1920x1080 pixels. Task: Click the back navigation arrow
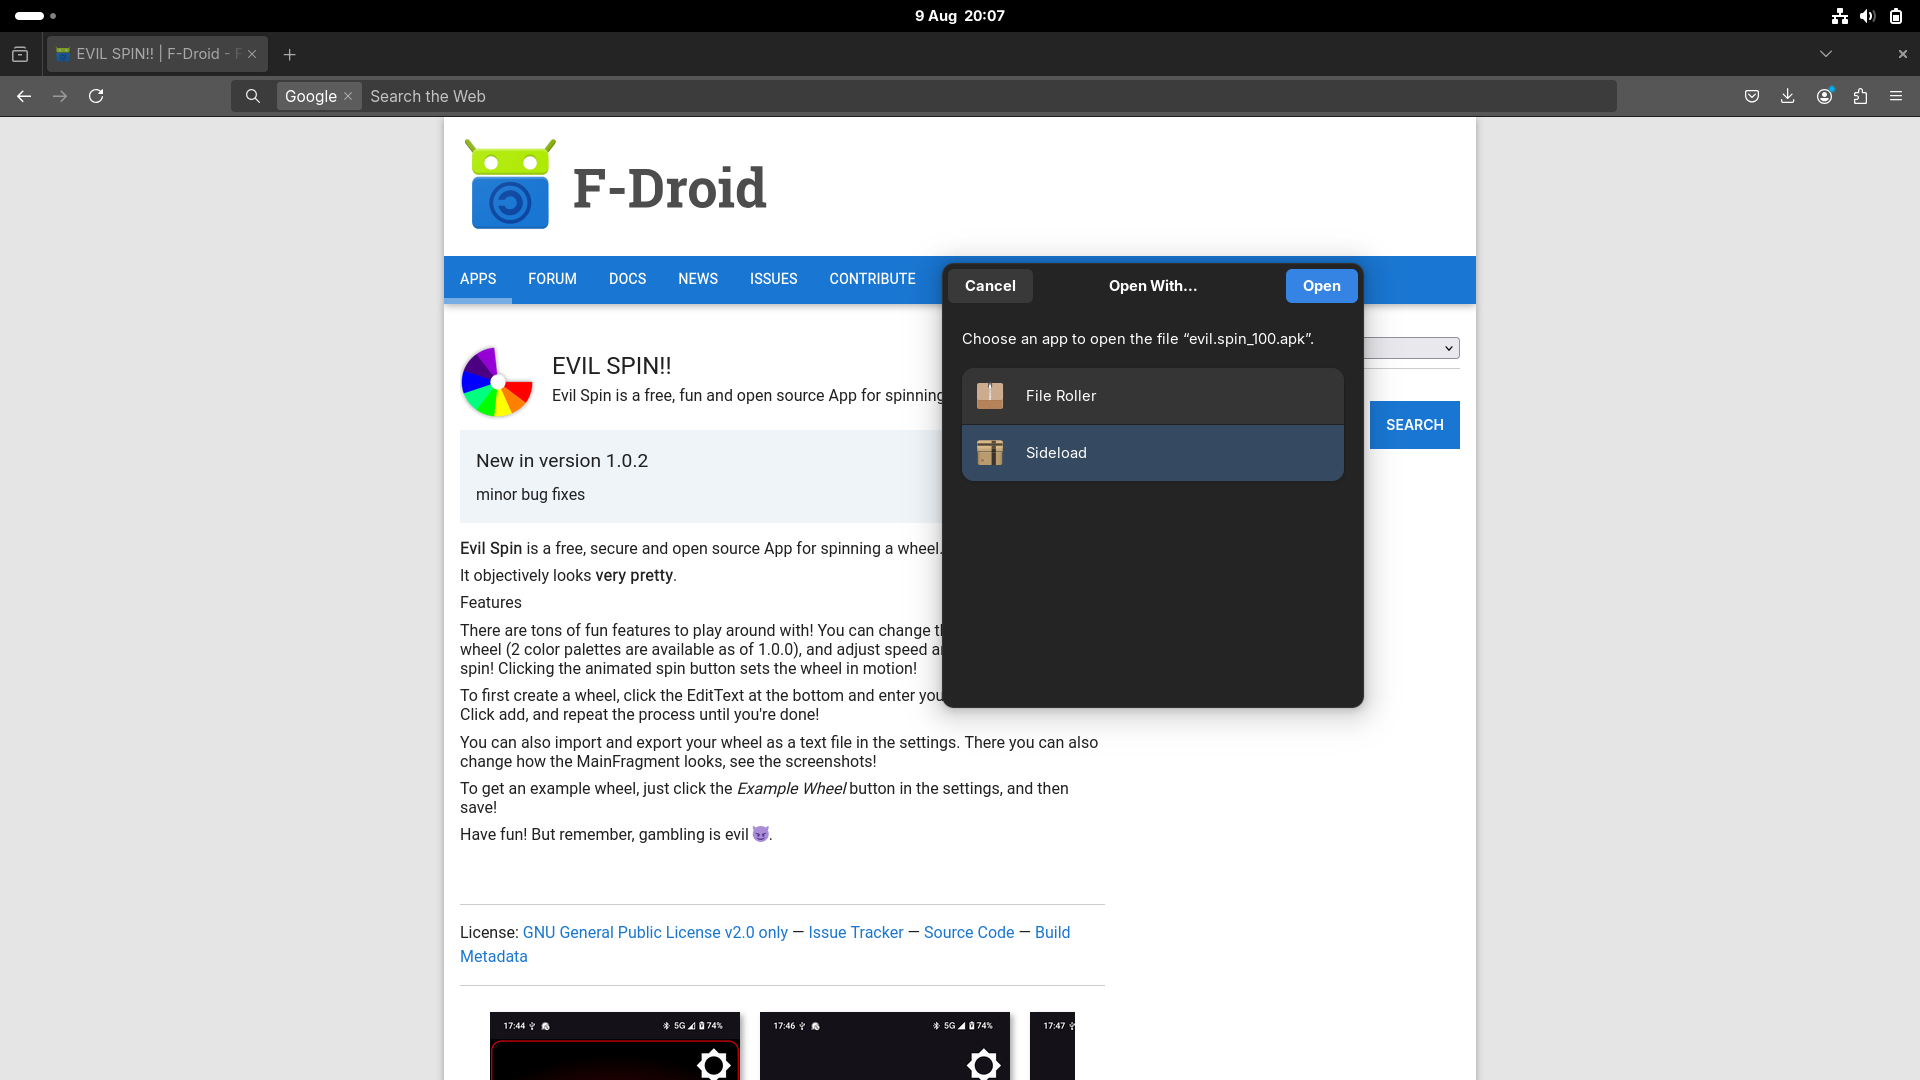pos(24,96)
